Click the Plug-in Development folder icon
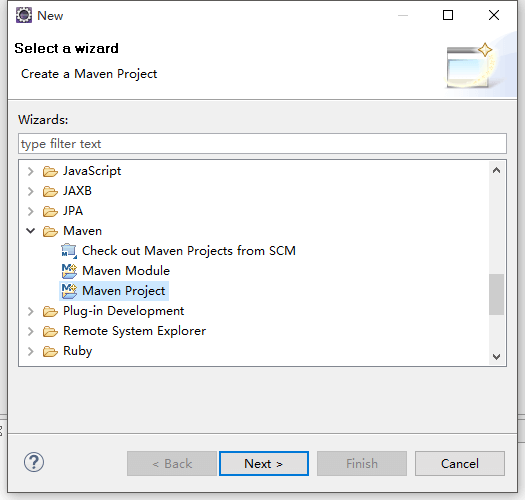The height and width of the screenshot is (500, 525). (x=50, y=311)
